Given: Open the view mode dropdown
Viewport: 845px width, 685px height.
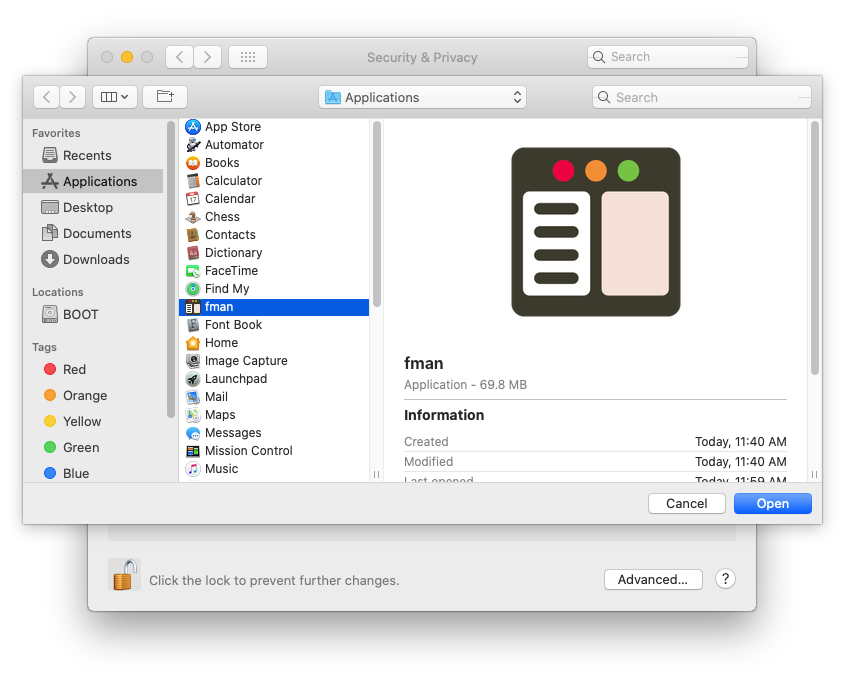Looking at the screenshot, I should coord(115,97).
